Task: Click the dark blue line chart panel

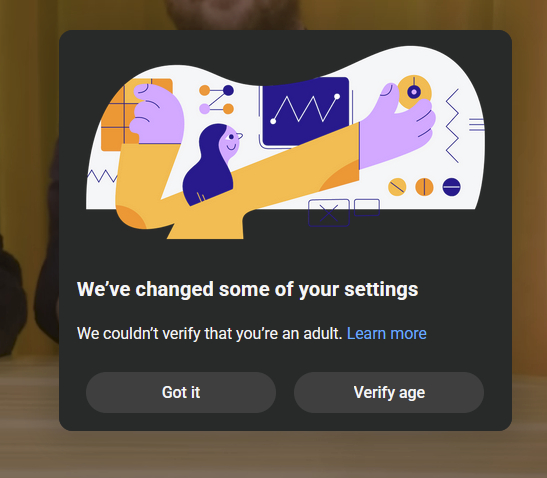Action: (306, 111)
